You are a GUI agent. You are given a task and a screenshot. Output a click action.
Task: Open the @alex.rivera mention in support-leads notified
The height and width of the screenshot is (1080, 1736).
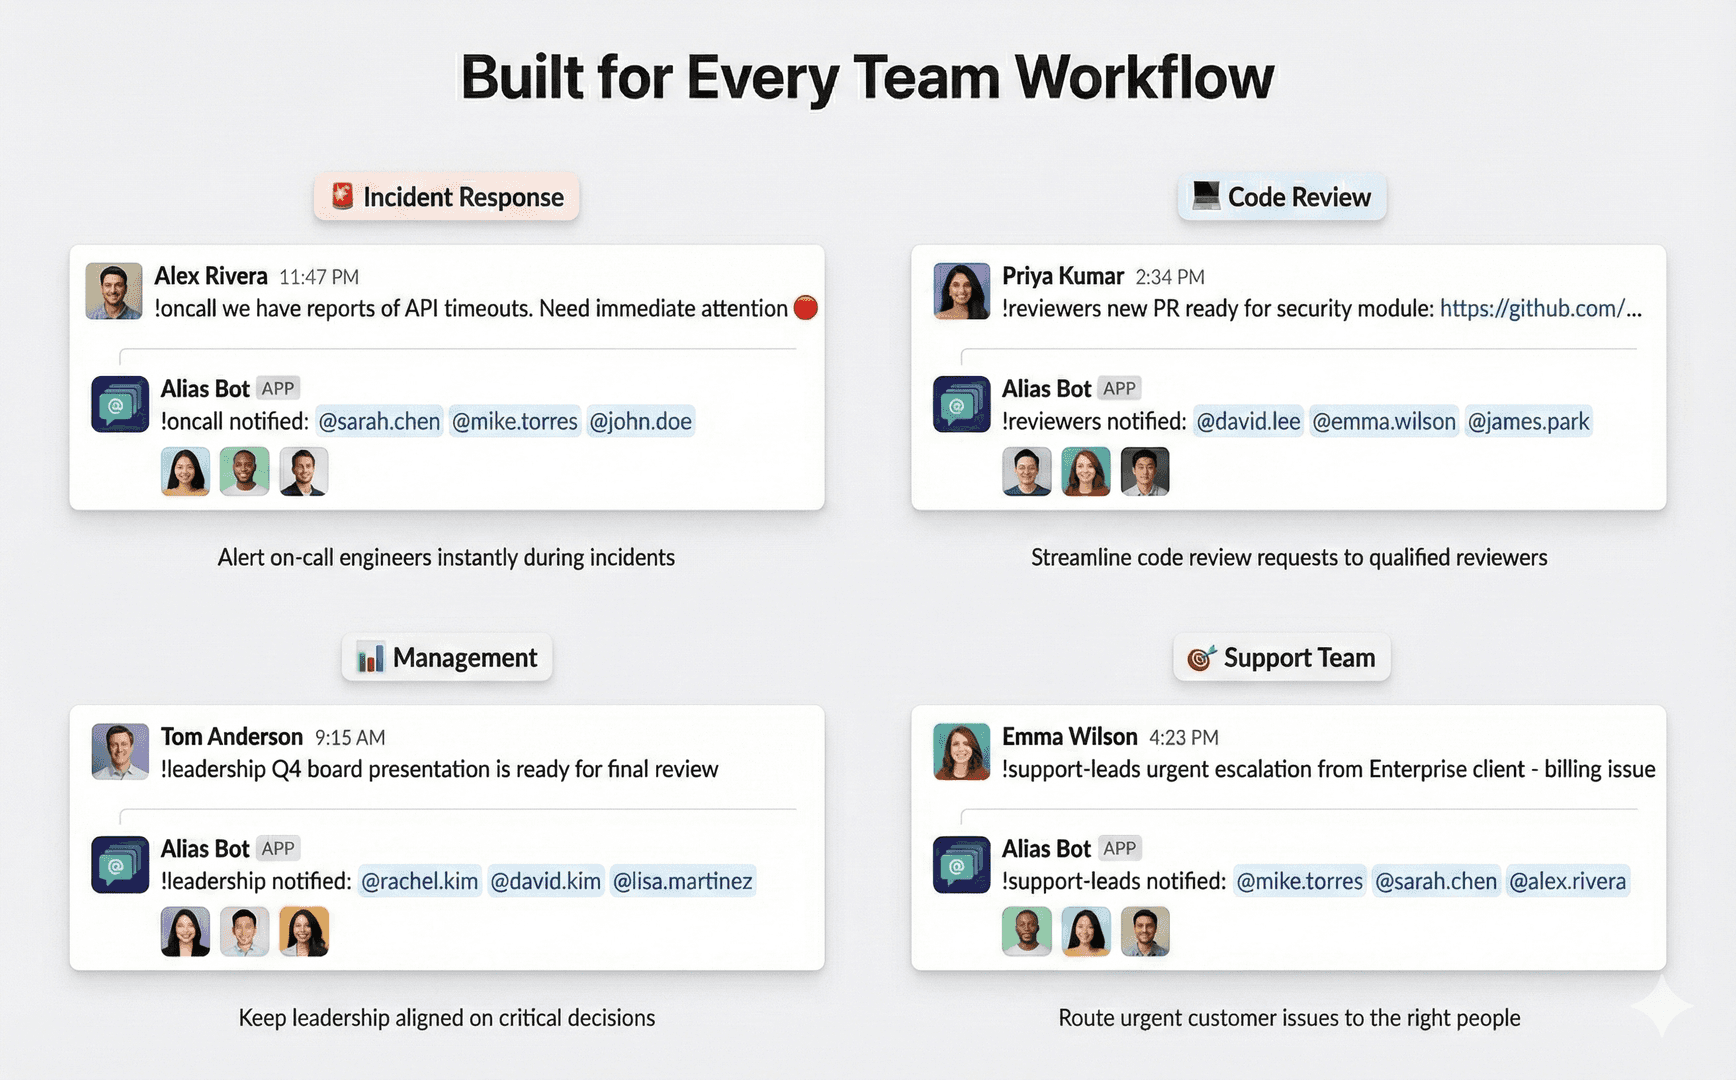coord(1567,882)
